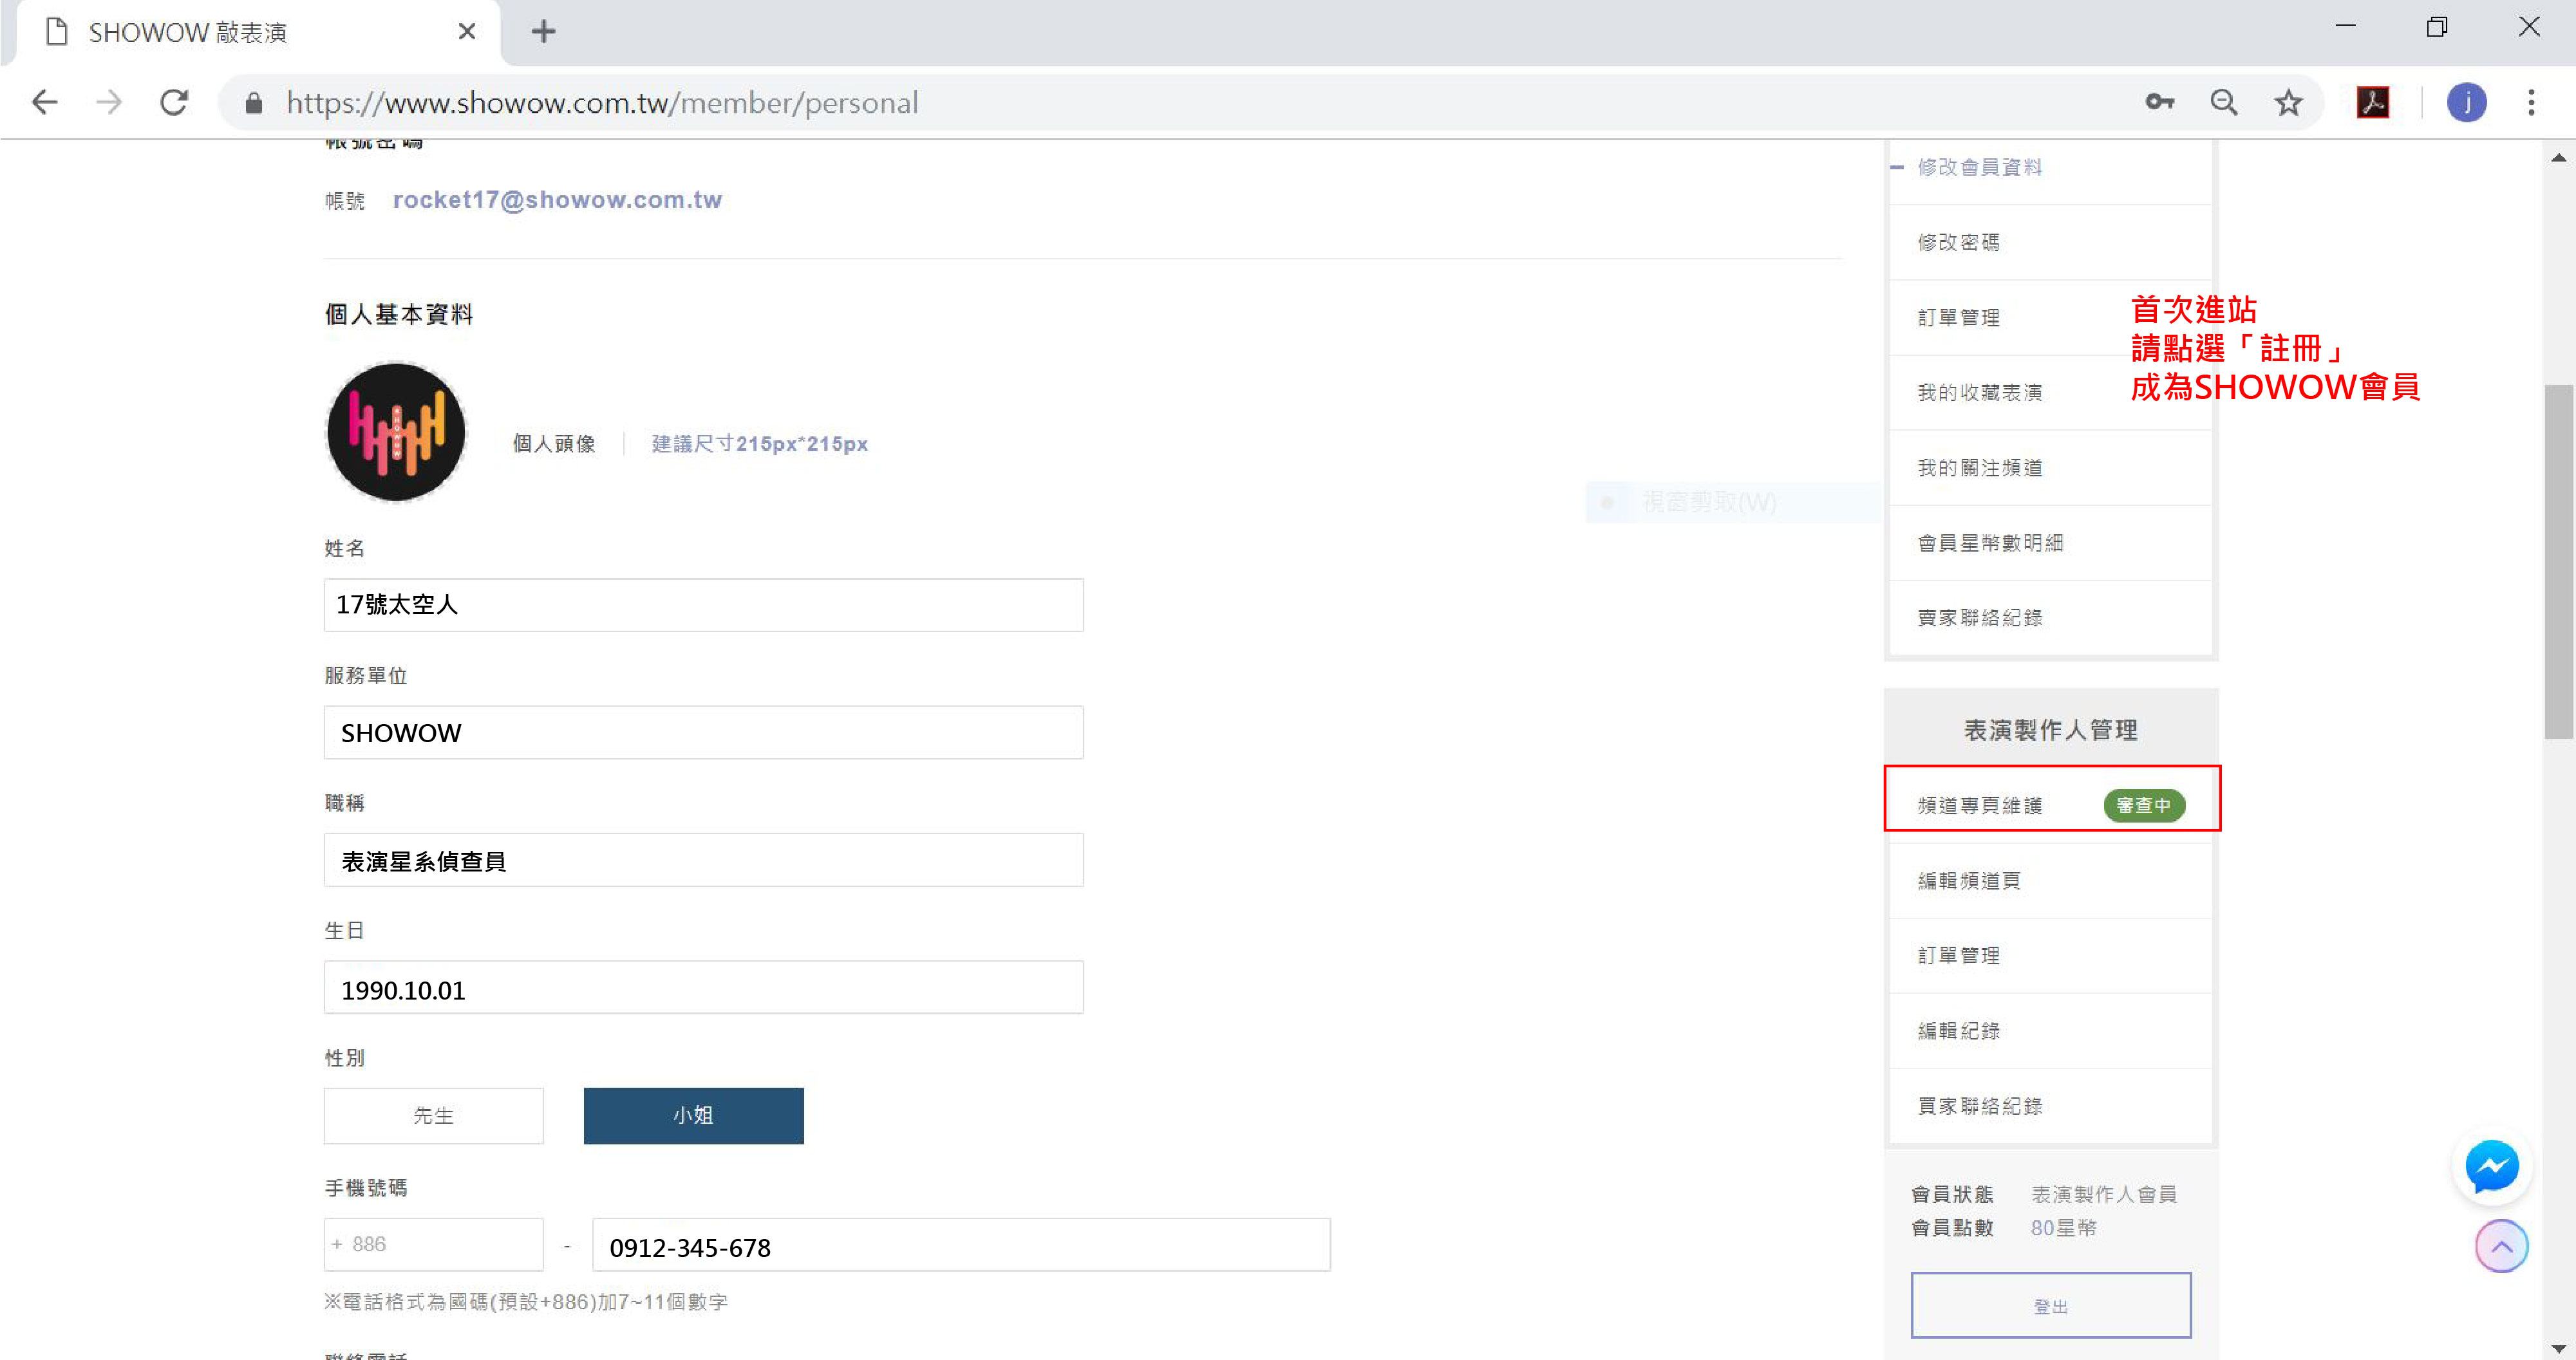
Task: Open saved passwords key icon
Action: [x=2159, y=102]
